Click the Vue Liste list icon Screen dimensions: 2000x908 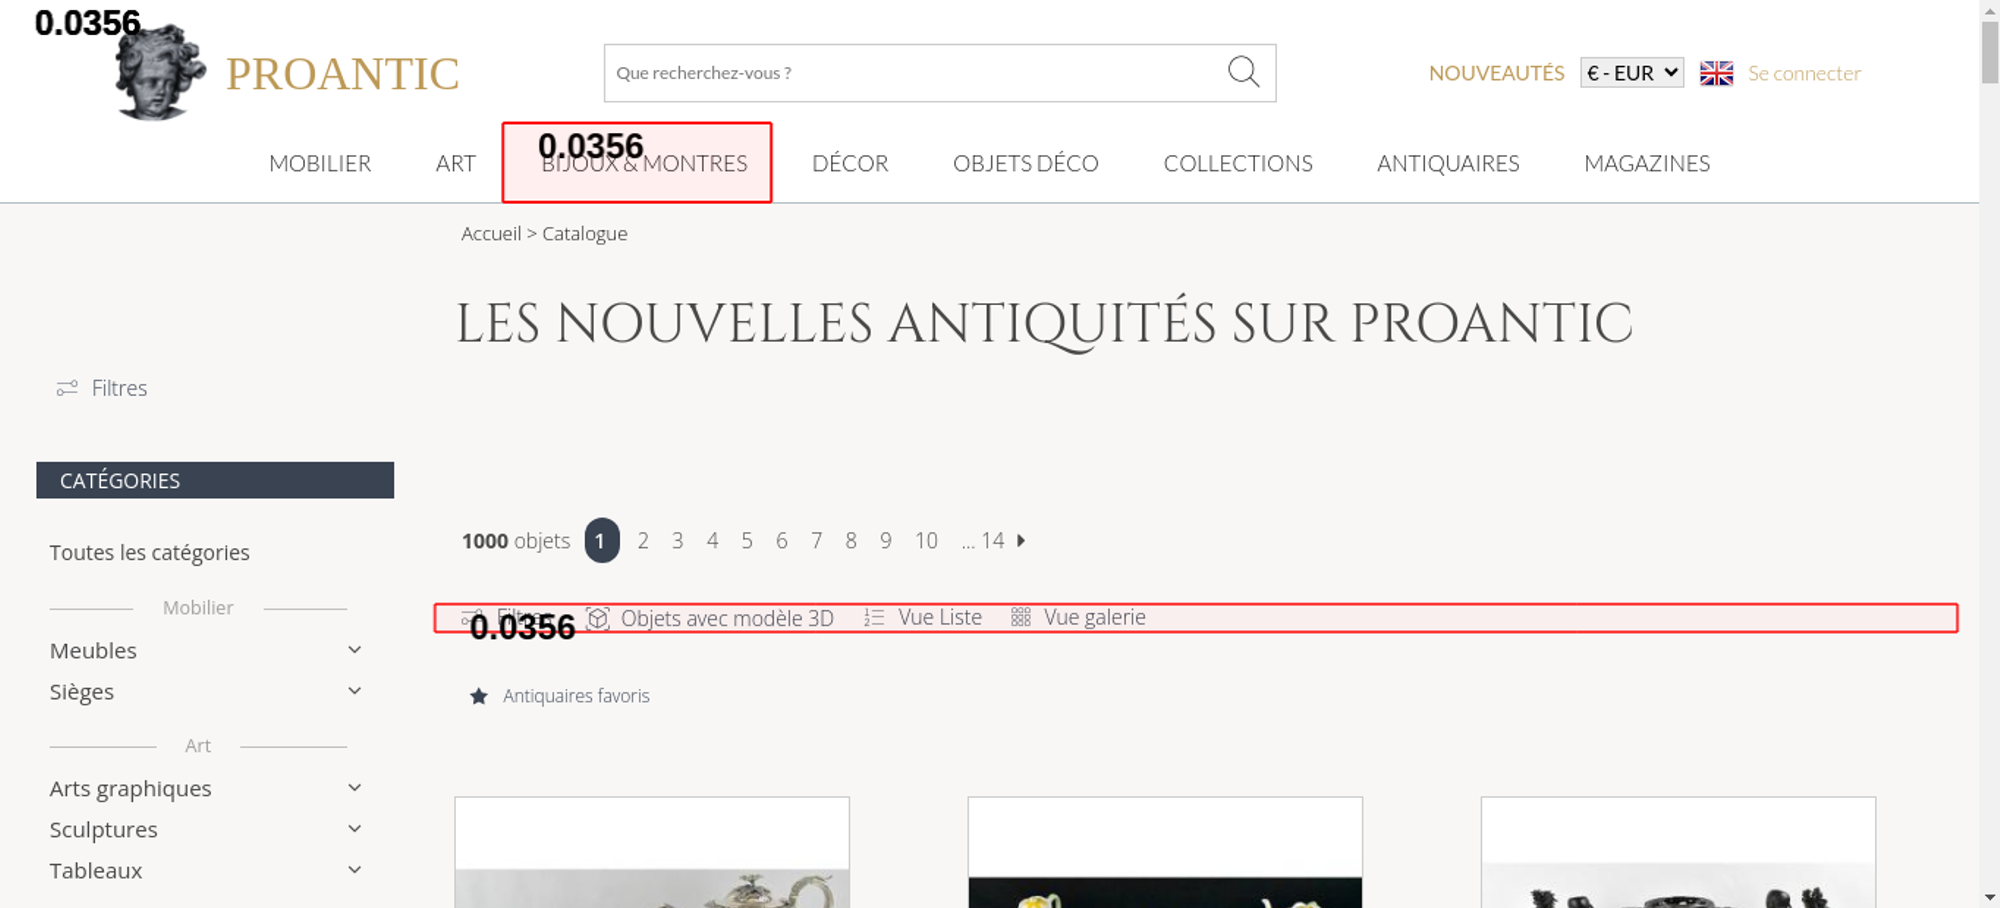pos(874,618)
